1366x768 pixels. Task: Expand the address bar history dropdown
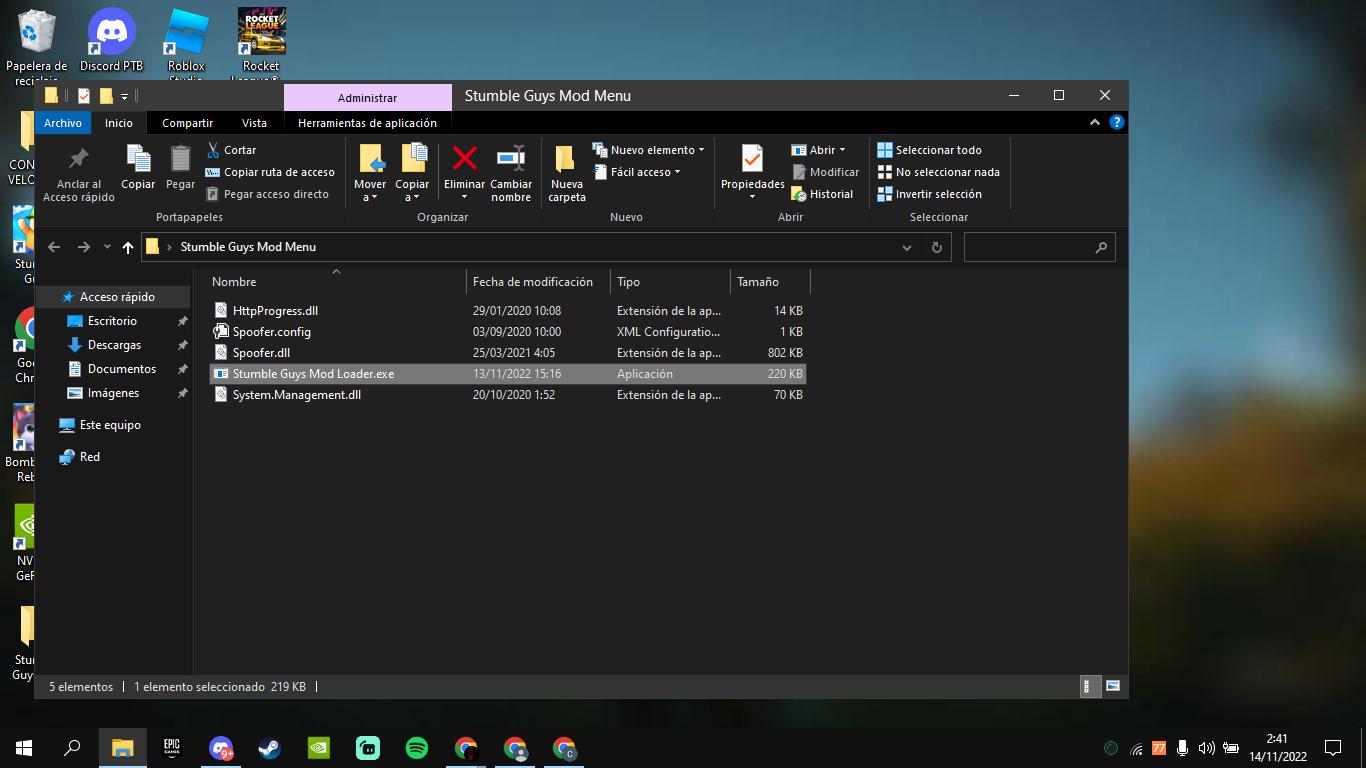coord(907,248)
